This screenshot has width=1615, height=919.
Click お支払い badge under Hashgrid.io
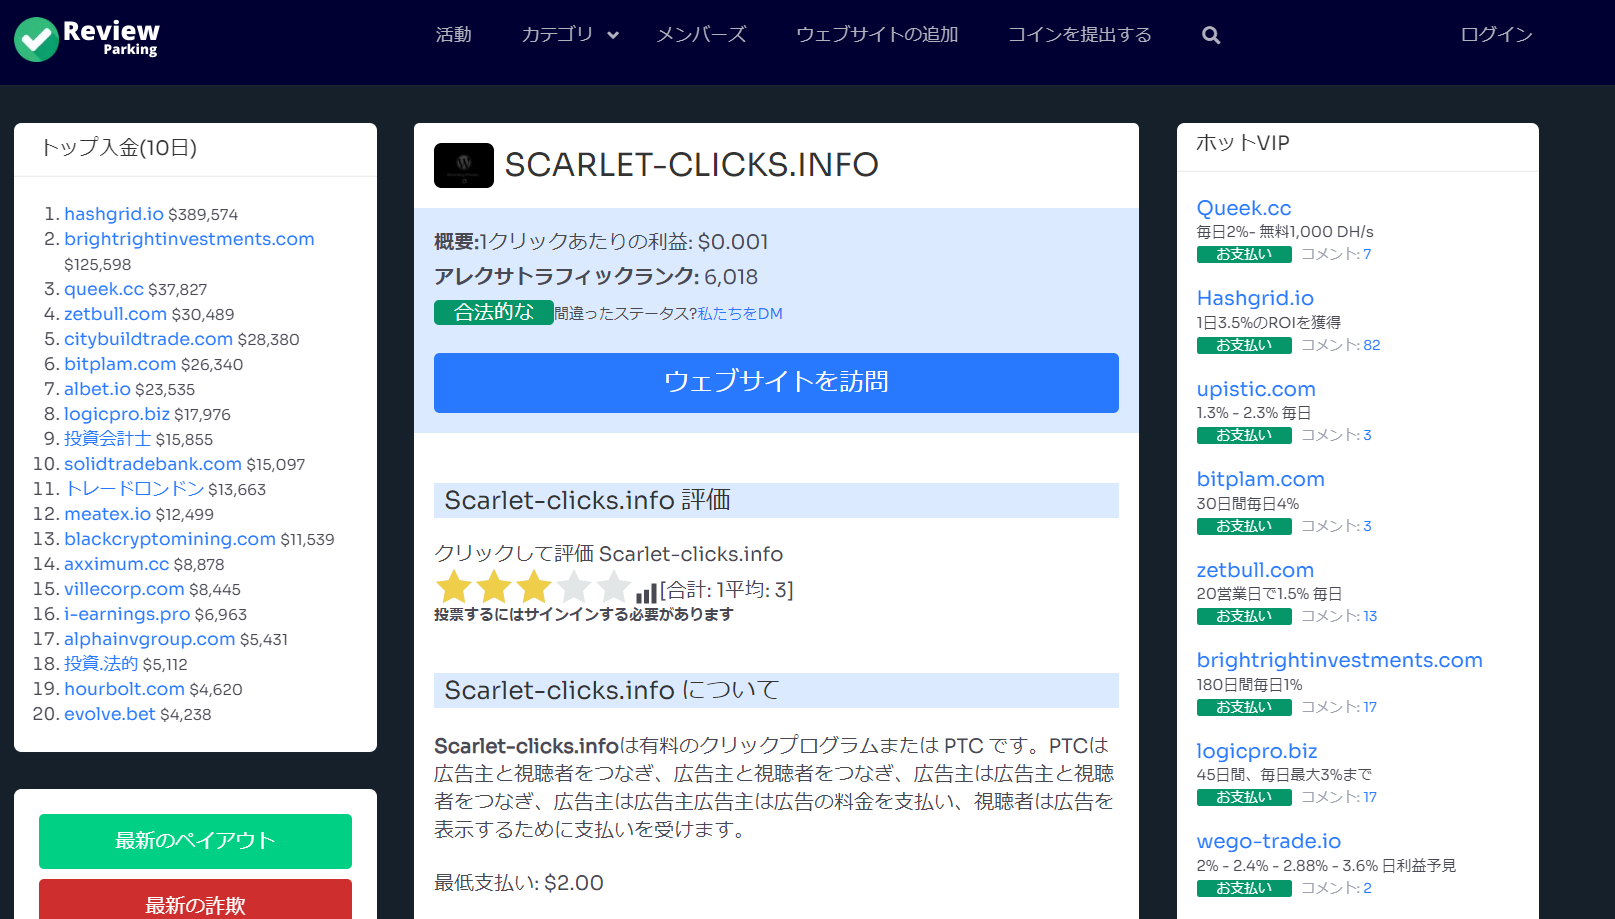[x=1244, y=346]
